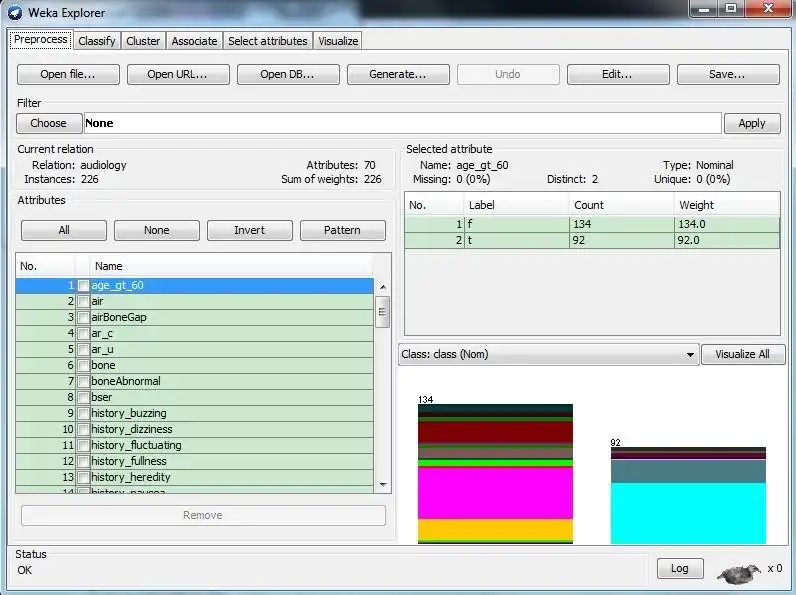This screenshot has width=796, height=595.
Task: Close the Weka Explorer window
Action: (x=768, y=9)
